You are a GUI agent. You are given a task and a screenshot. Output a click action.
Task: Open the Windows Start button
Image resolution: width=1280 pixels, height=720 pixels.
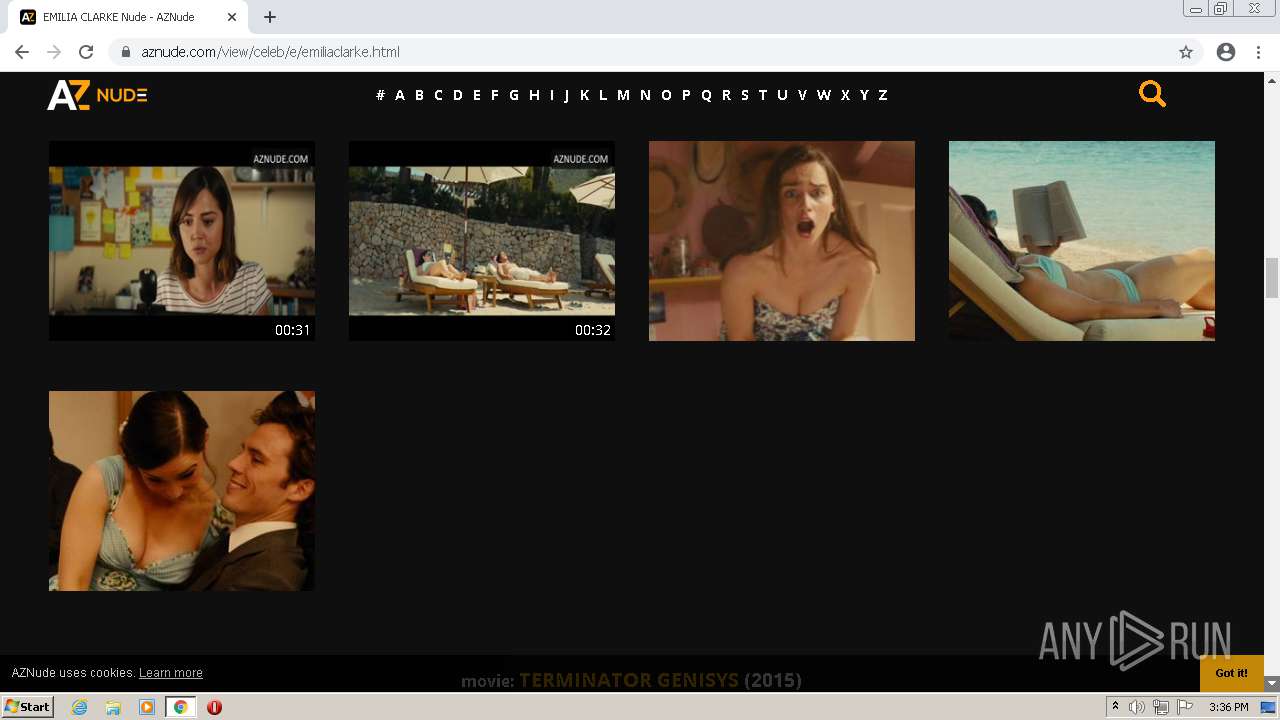(x=28, y=707)
